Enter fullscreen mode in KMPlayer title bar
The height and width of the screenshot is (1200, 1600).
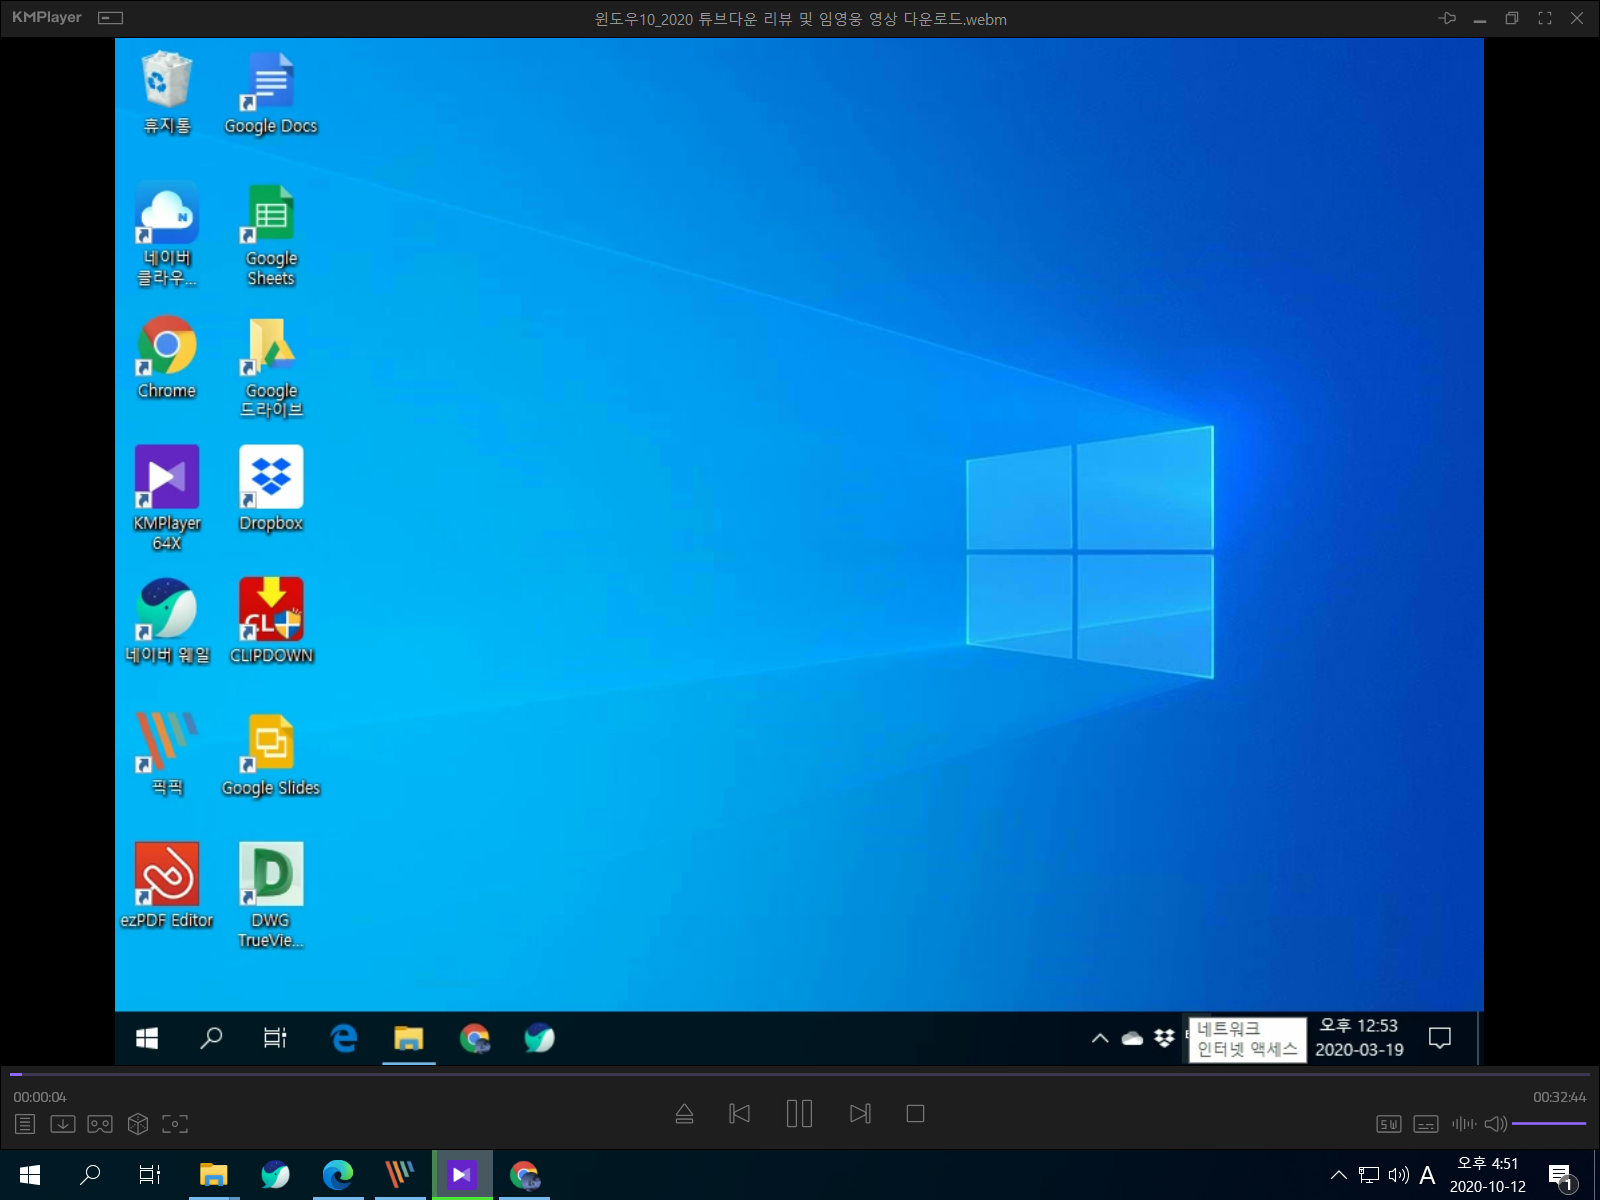(x=1545, y=18)
